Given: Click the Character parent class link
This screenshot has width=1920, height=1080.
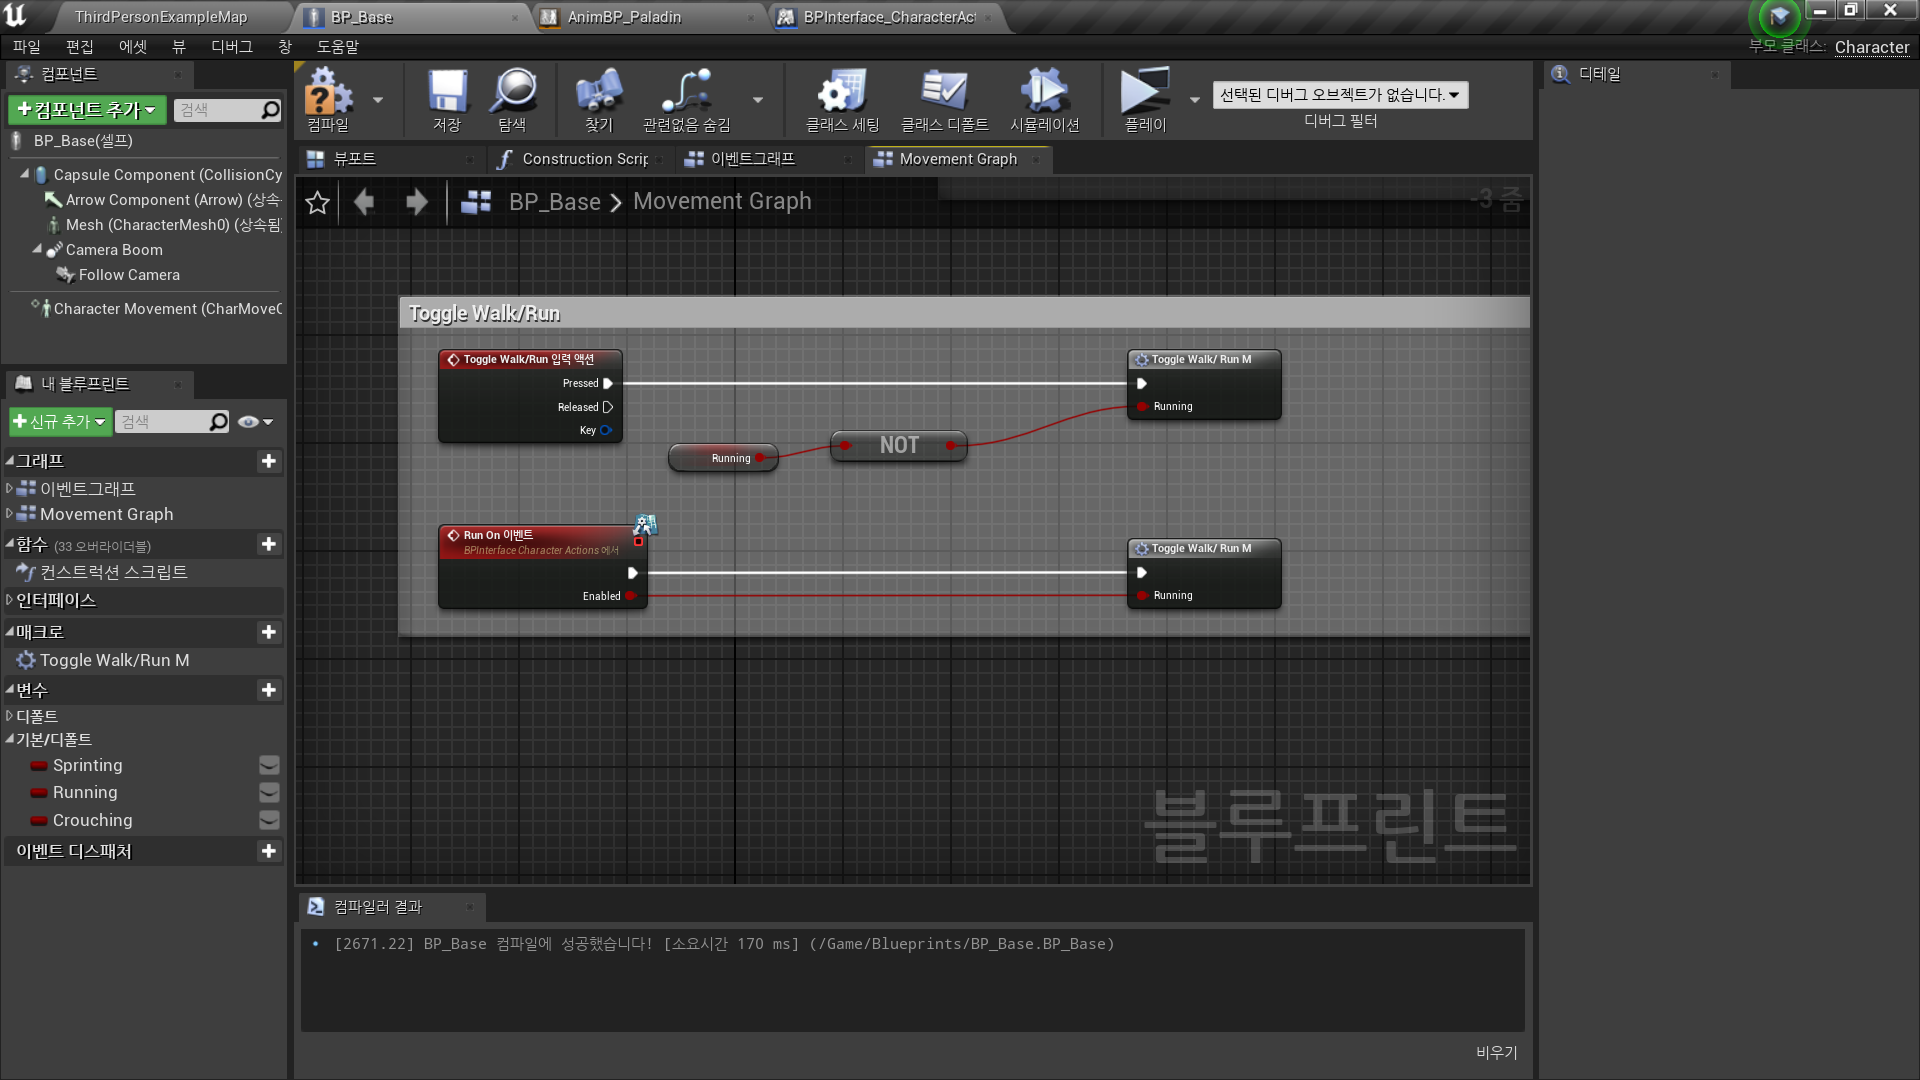Looking at the screenshot, I should [1871, 47].
